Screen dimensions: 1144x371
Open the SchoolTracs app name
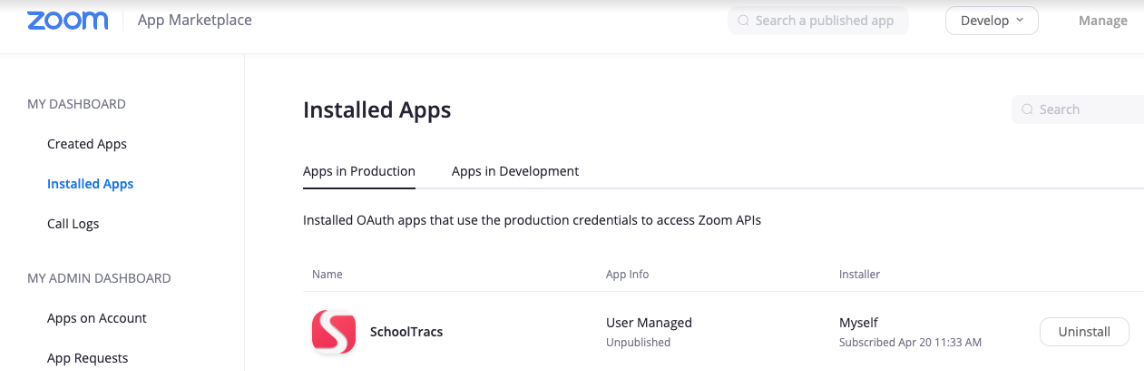coord(406,332)
